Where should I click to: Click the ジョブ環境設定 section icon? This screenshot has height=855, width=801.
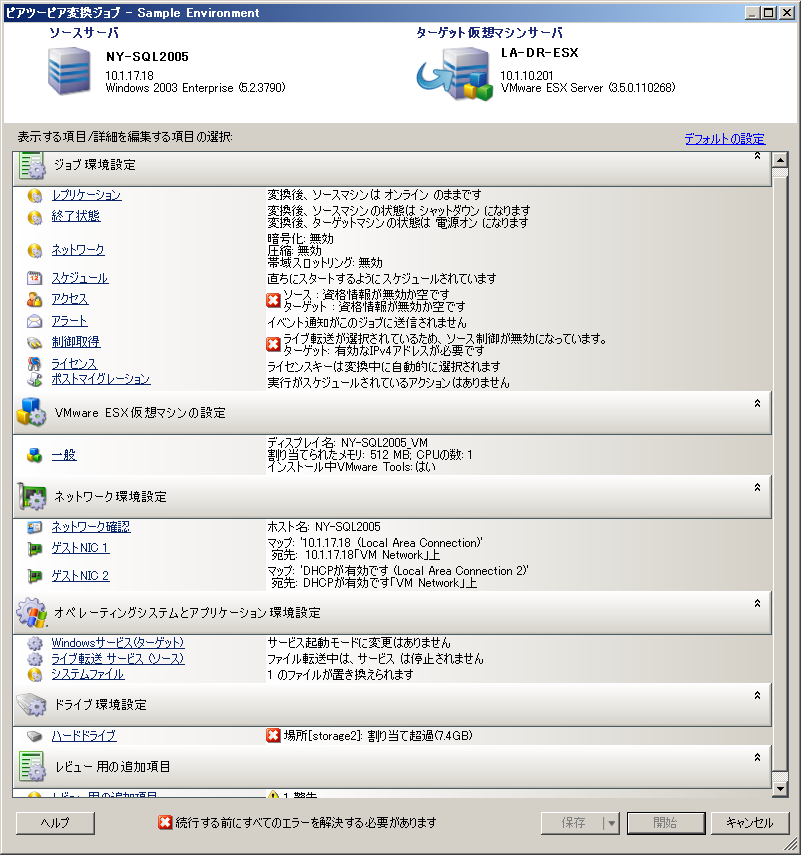click(x=32, y=166)
